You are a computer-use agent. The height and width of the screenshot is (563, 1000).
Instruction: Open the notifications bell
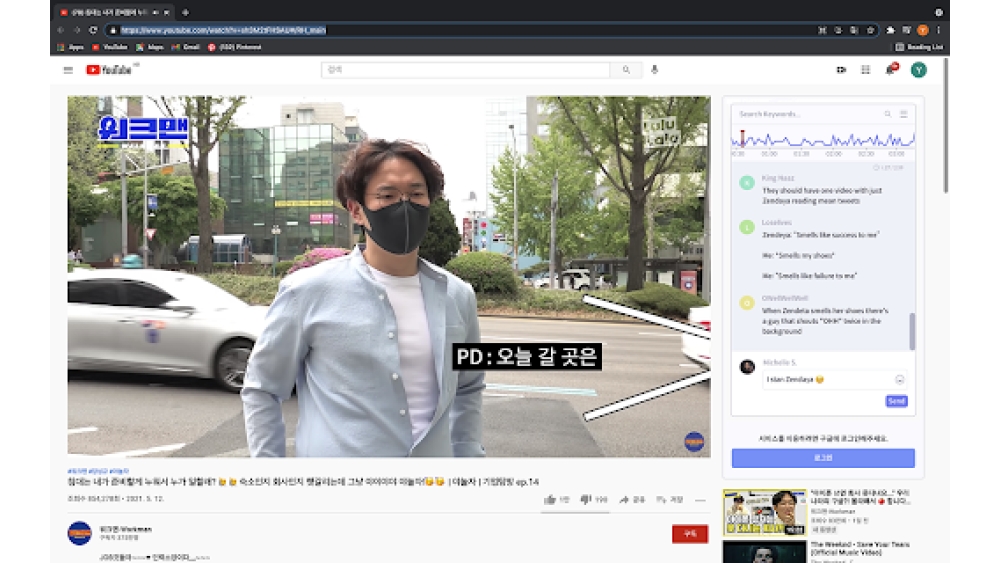click(x=890, y=69)
